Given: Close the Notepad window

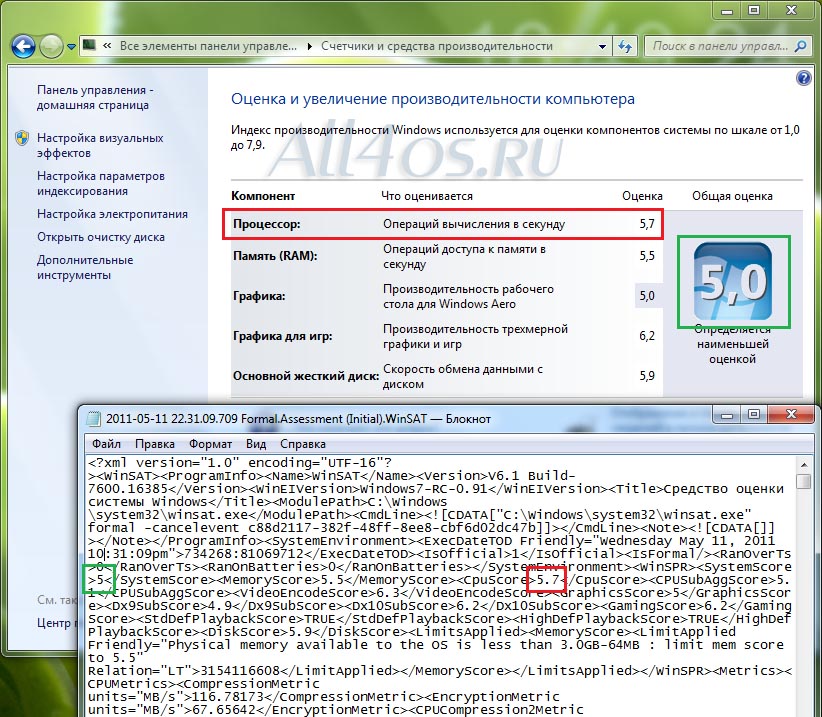Looking at the screenshot, I should coord(791,415).
